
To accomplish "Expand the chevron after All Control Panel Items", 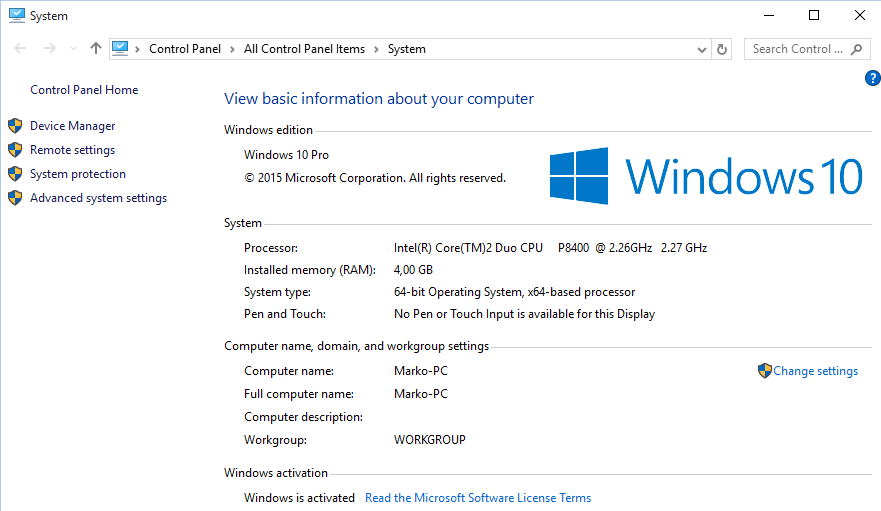I will [x=376, y=49].
